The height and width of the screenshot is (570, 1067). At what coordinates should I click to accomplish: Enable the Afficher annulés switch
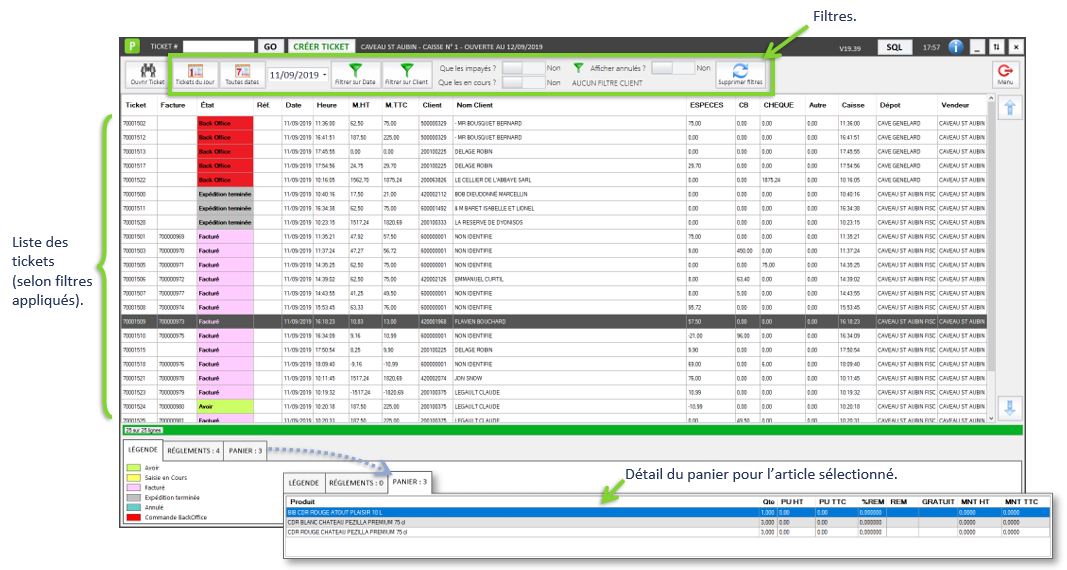tap(670, 68)
